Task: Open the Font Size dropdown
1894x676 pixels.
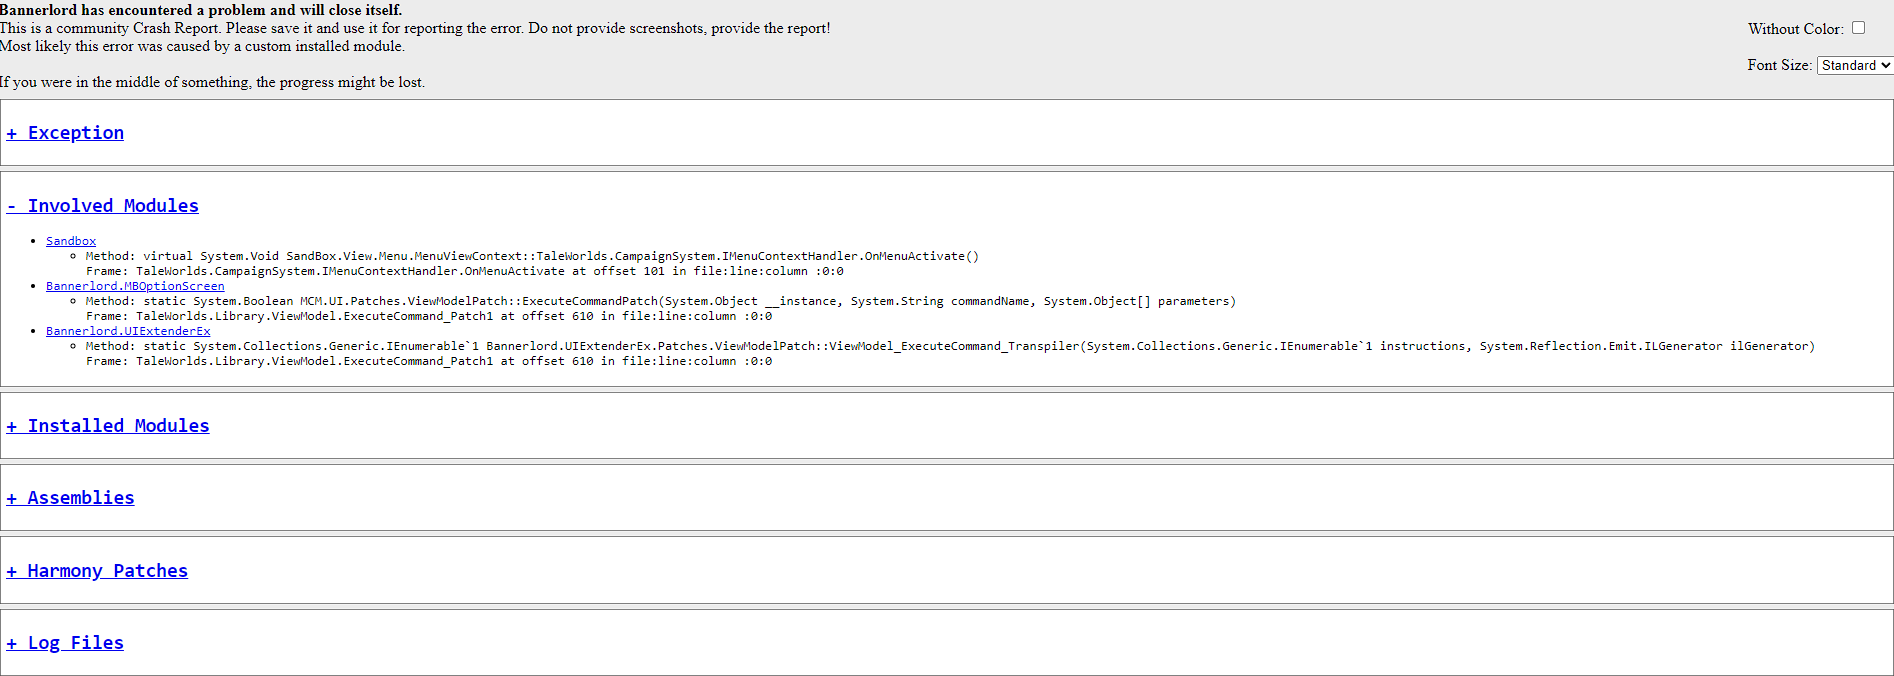Action: 1855,65
